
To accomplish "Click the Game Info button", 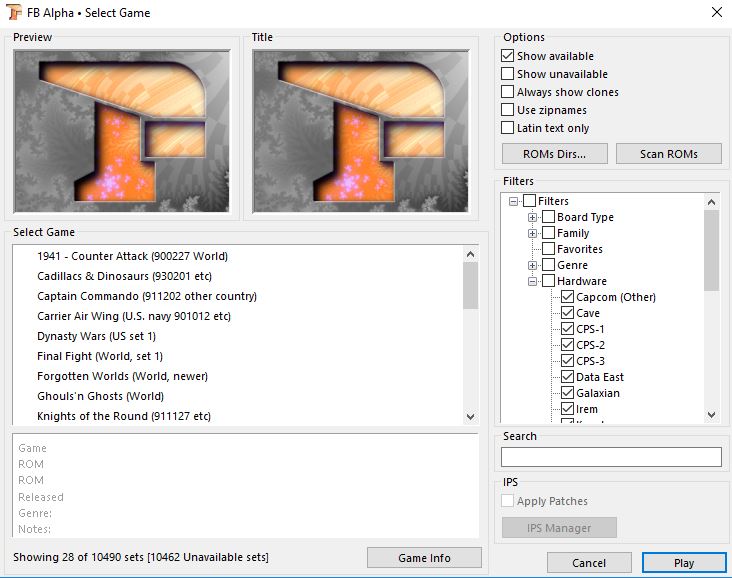I will (x=424, y=558).
